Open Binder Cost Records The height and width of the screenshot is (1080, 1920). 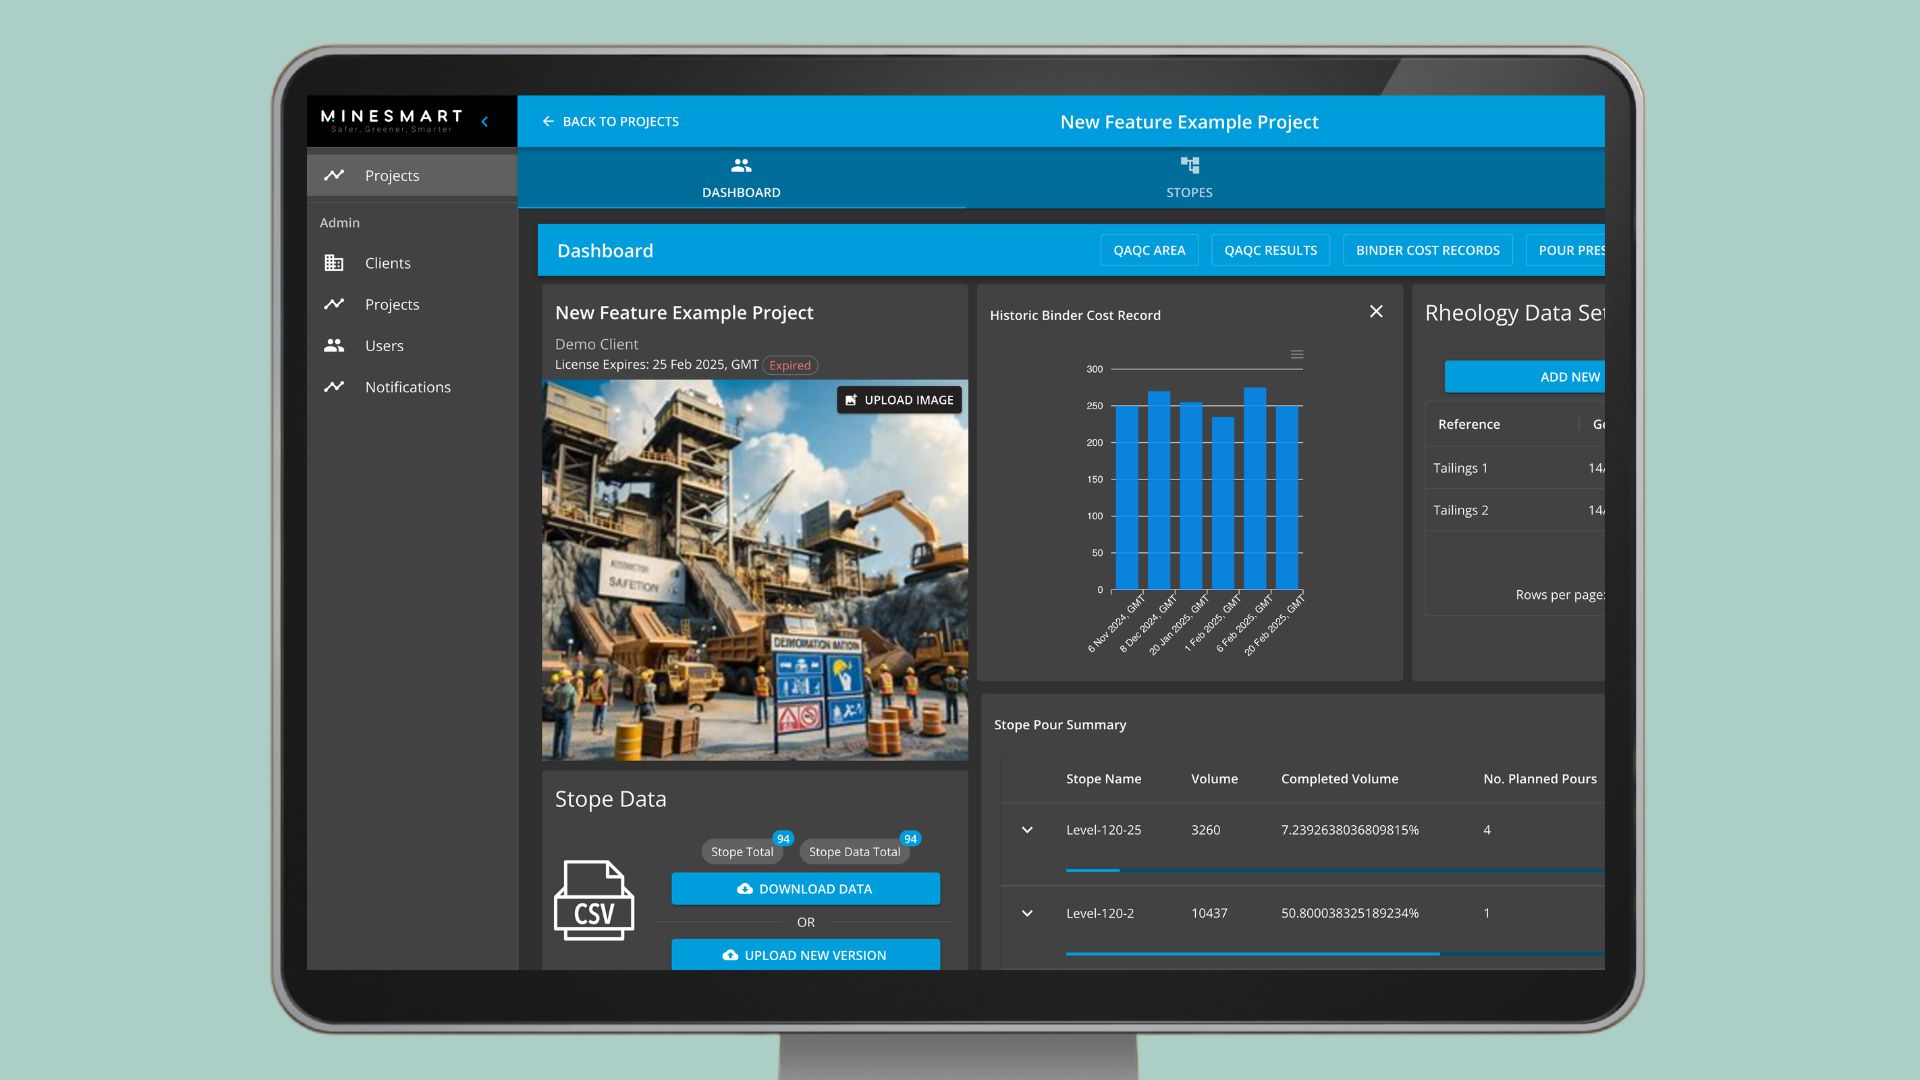[1427, 250]
